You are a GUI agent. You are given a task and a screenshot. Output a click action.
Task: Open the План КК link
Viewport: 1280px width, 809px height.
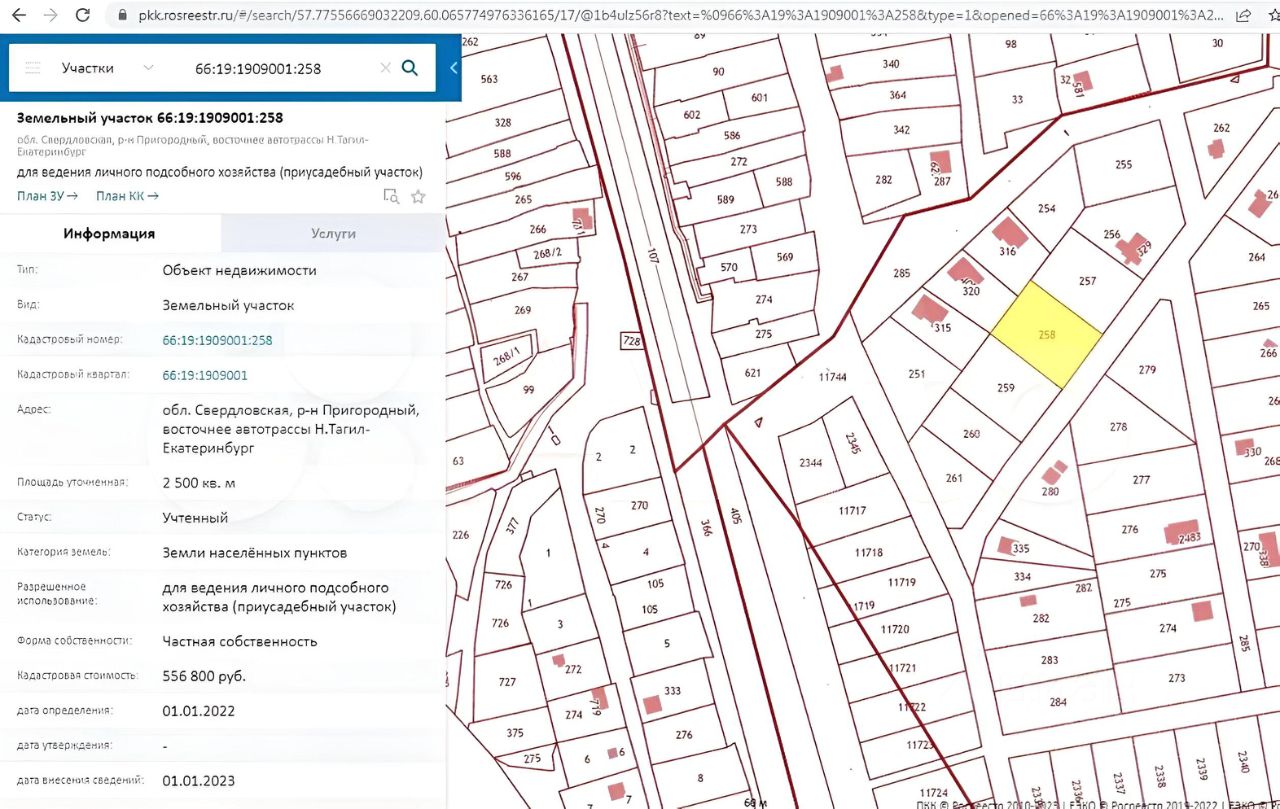[127, 196]
